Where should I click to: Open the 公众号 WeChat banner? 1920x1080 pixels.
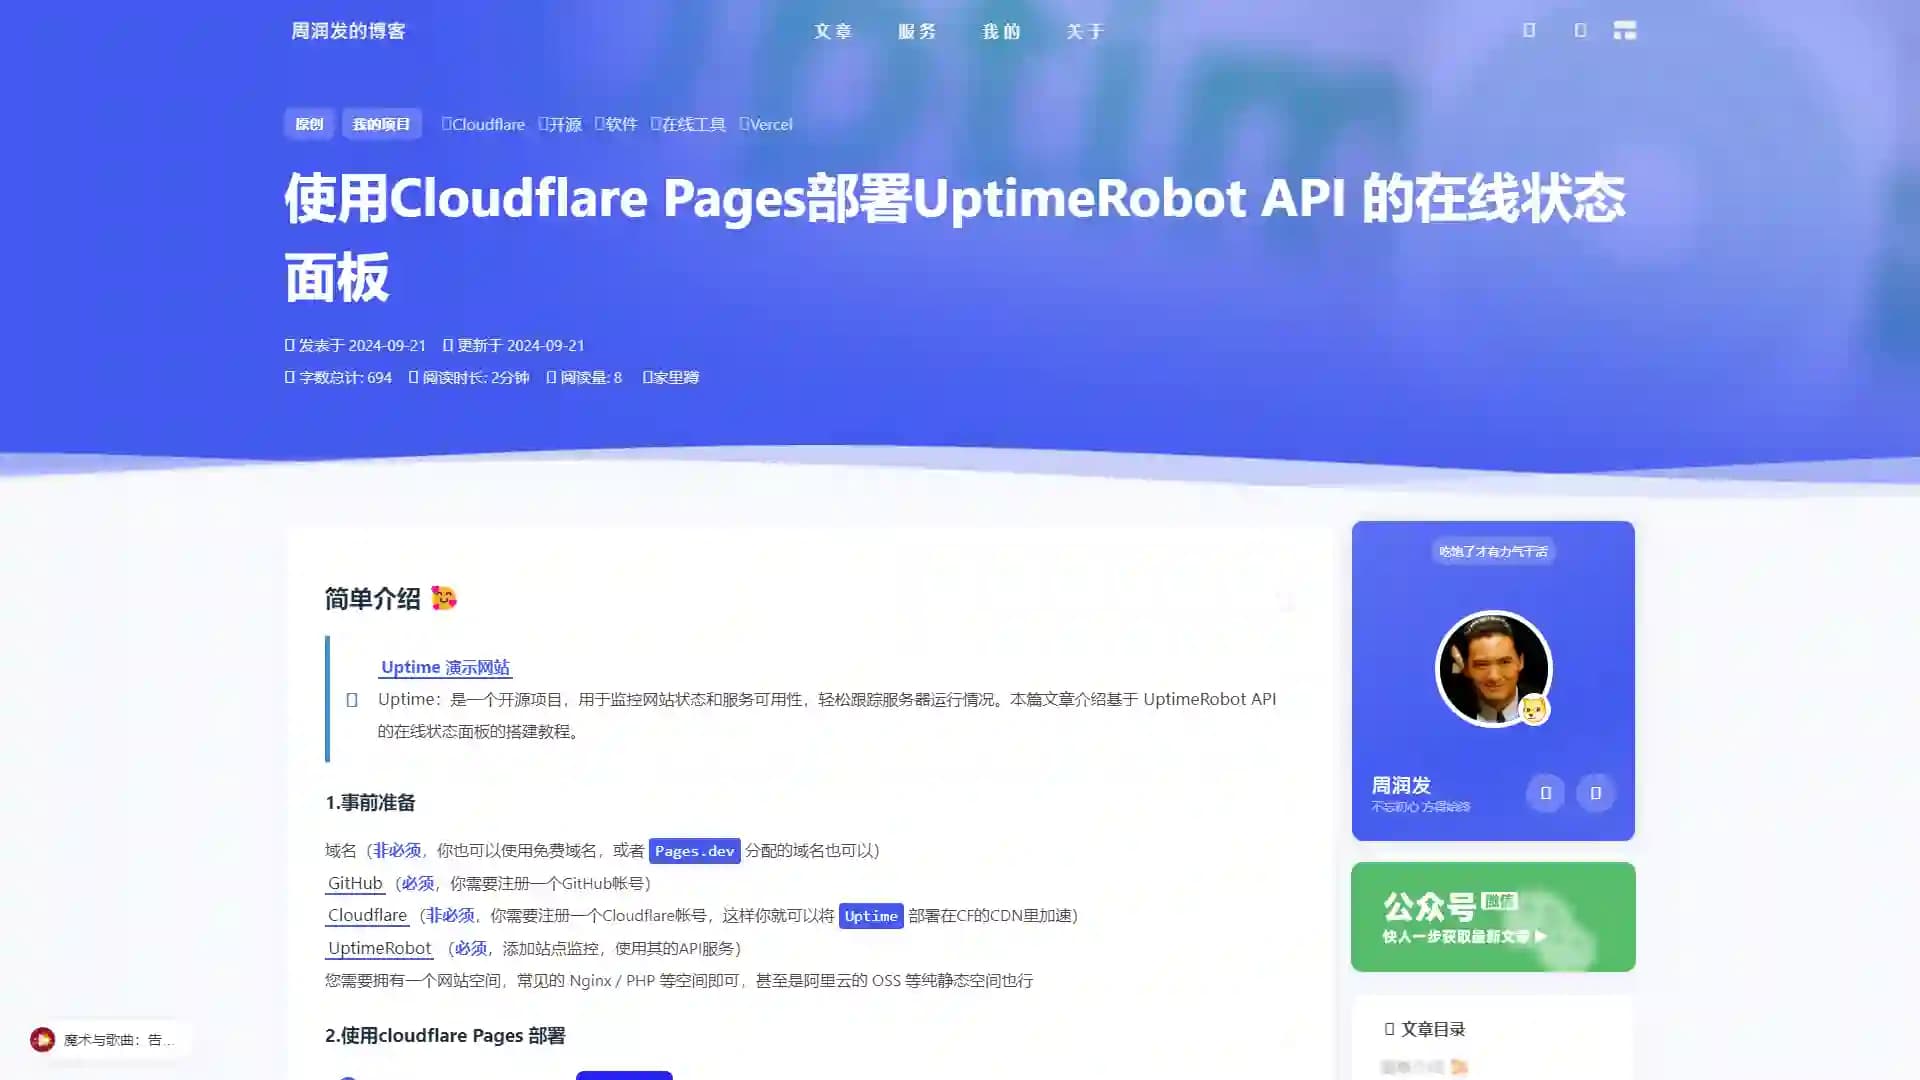coord(1493,917)
